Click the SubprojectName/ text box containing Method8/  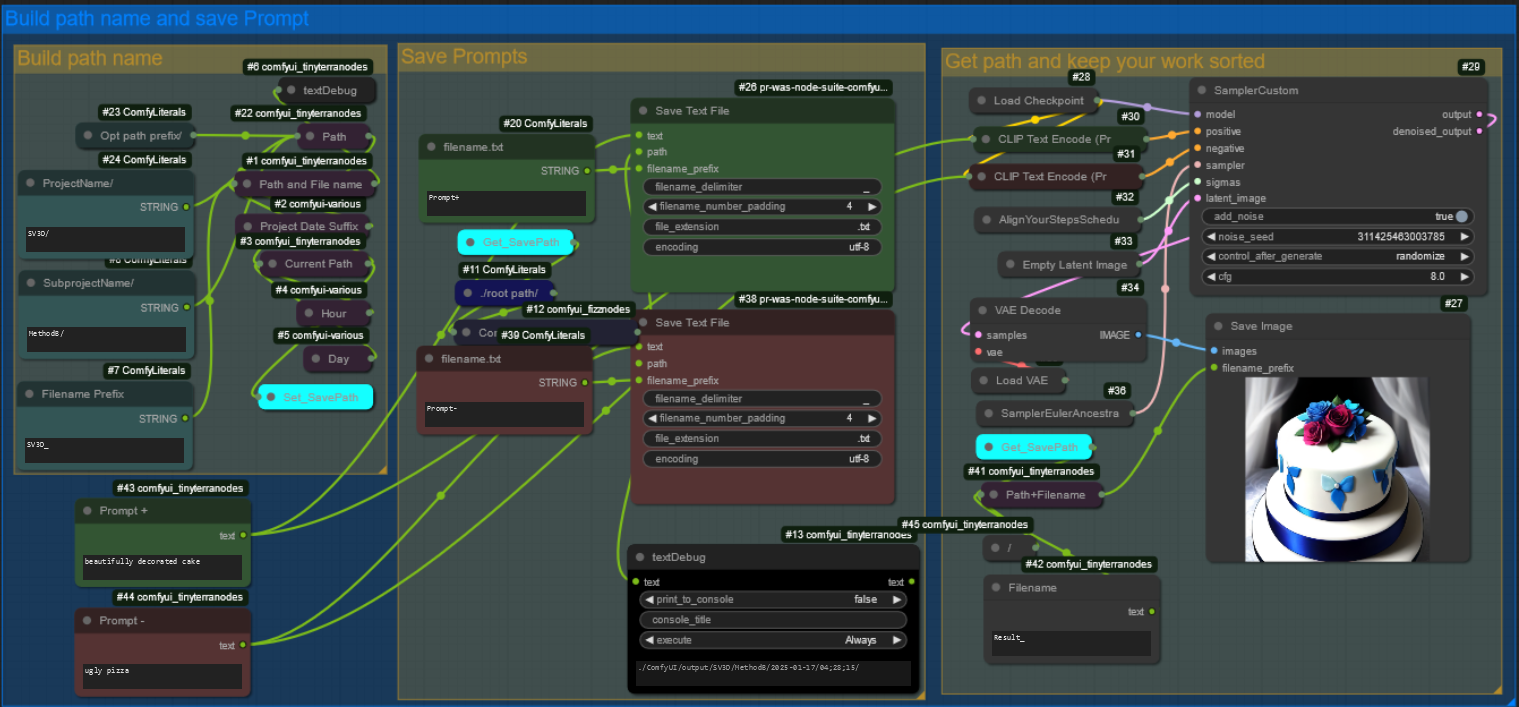106,339
